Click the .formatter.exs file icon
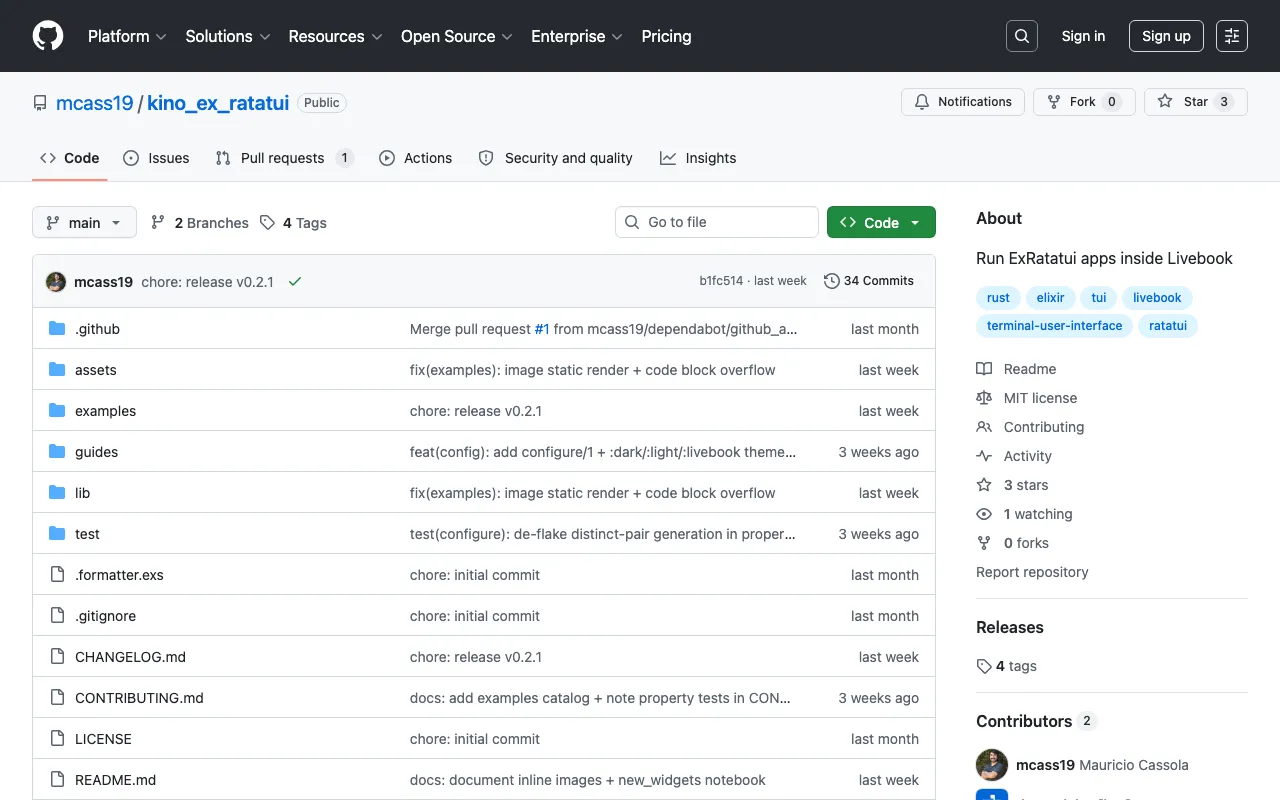The height and width of the screenshot is (800, 1280). tap(57, 575)
